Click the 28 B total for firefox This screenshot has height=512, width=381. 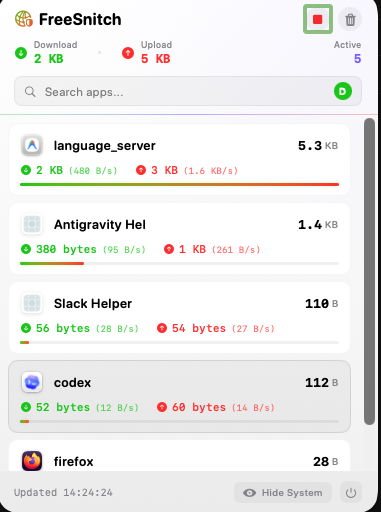(x=326, y=461)
